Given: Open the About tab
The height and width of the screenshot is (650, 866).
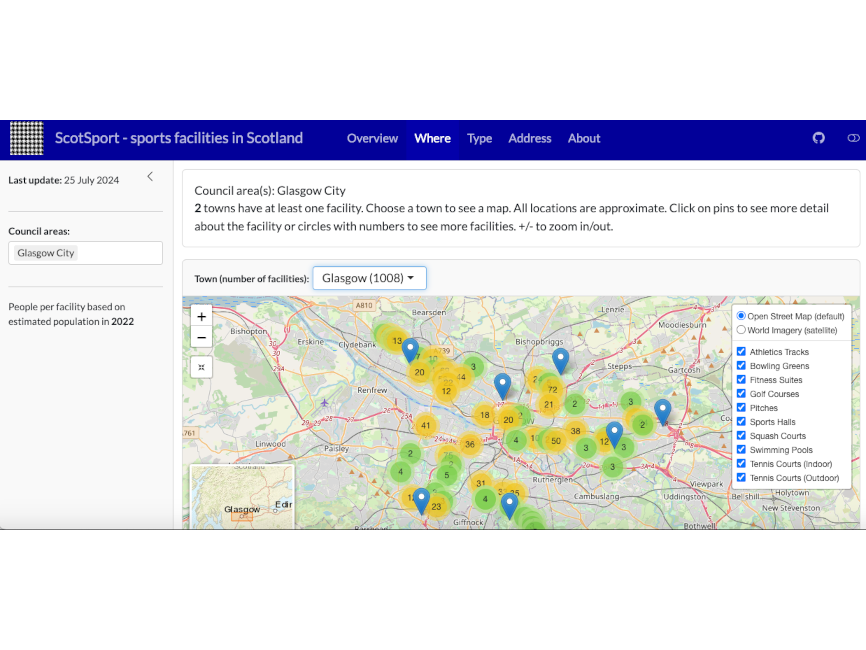Looking at the screenshot, I should (584, 139).
